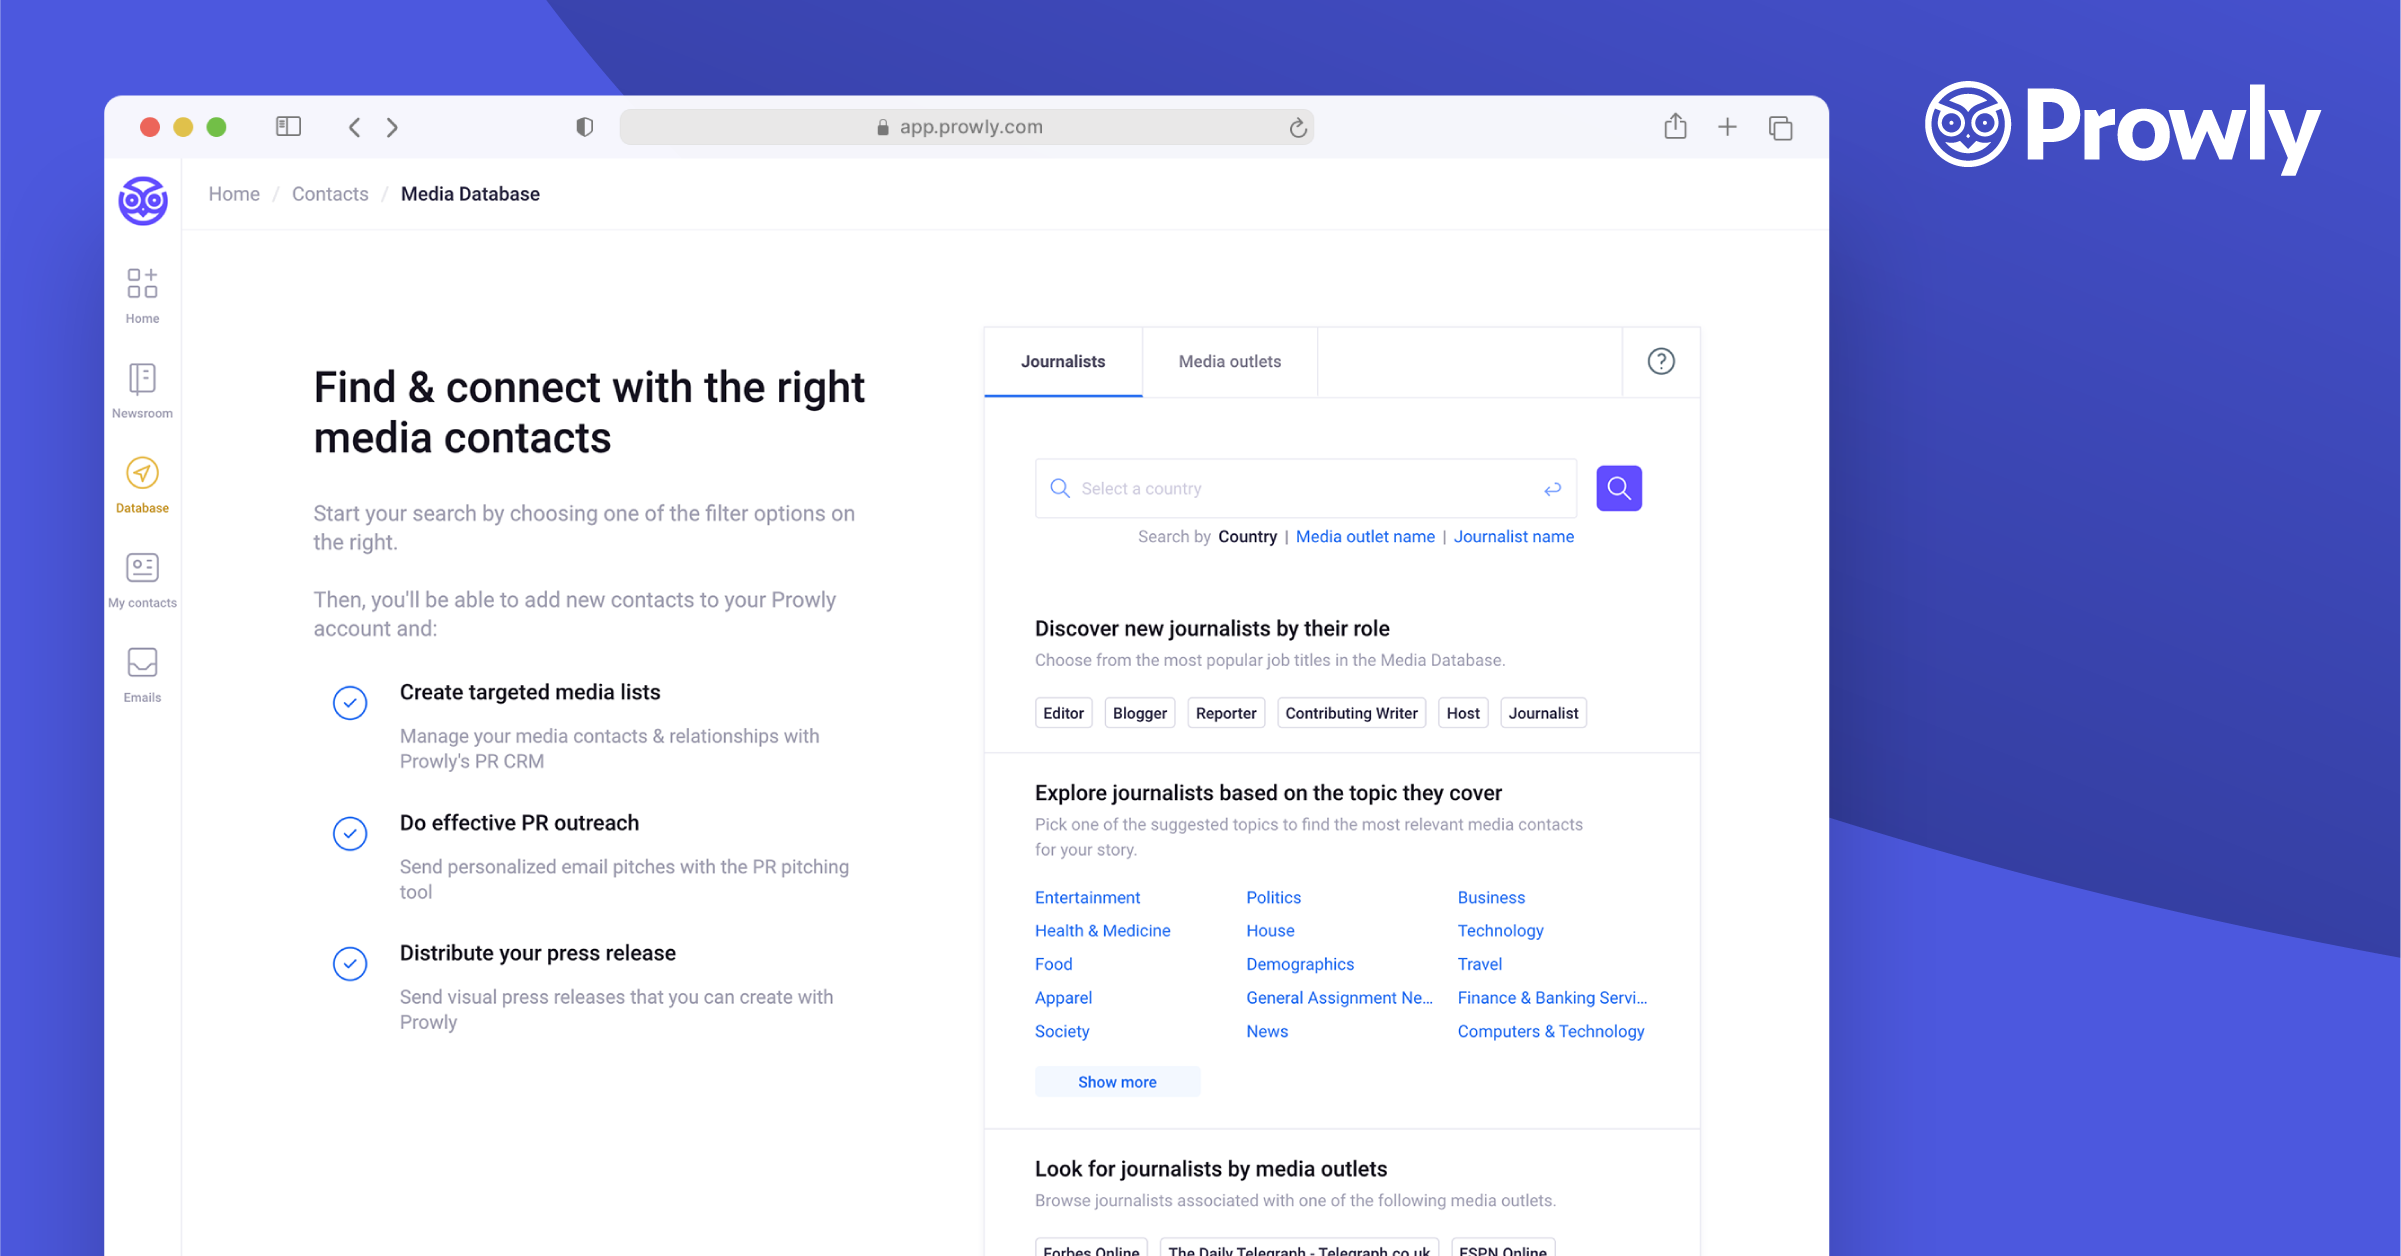Switch to the Media outlets tab
This screenshot has width=2401, height=1256.
pos(1231,360)
